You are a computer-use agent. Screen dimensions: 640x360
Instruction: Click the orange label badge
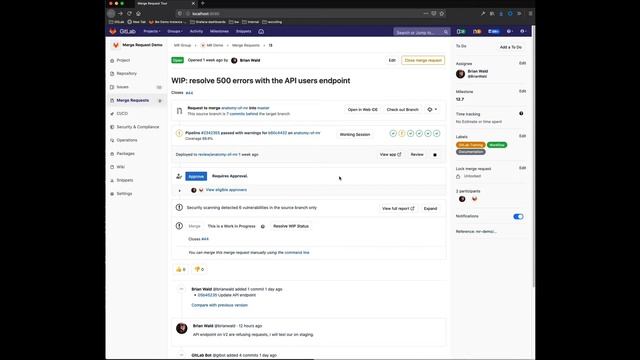coord(471,145)
